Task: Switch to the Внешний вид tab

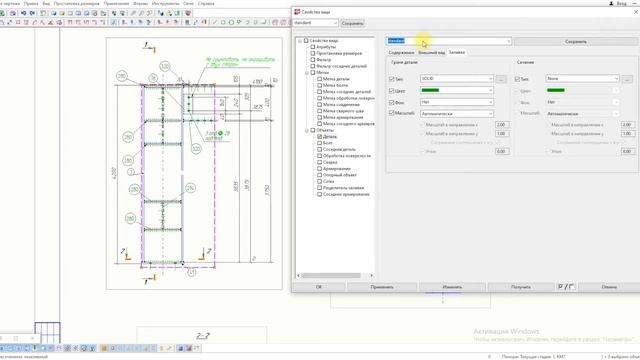Action: [431, 53]
